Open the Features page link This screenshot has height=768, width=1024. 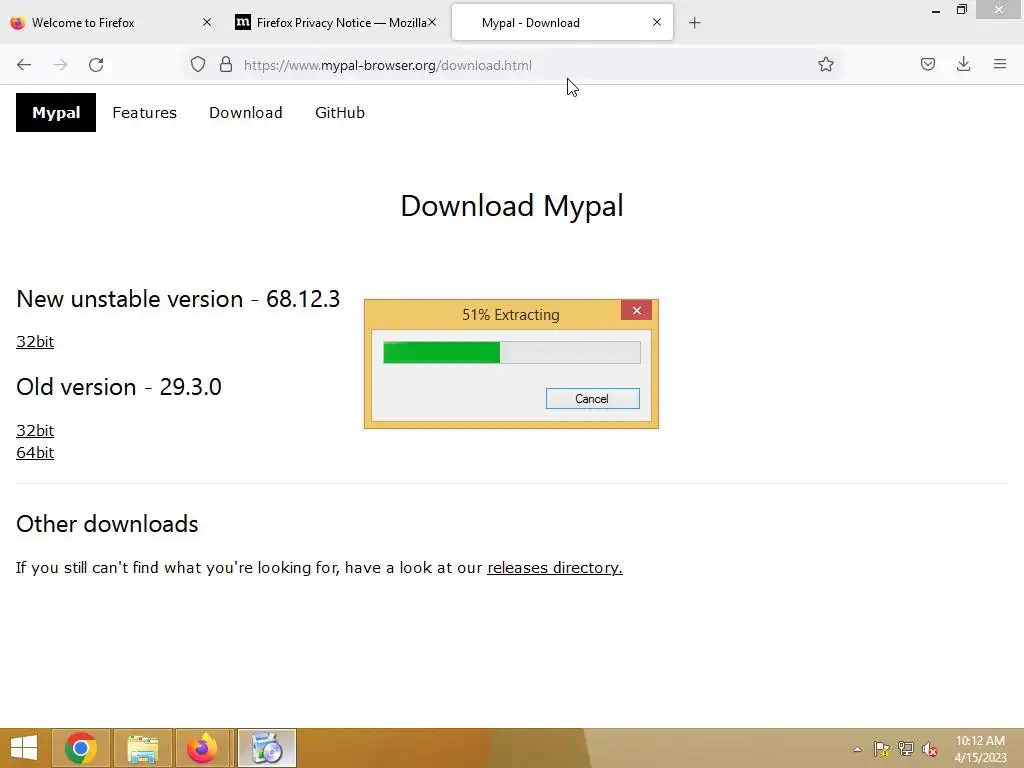(x=144, y=112)
